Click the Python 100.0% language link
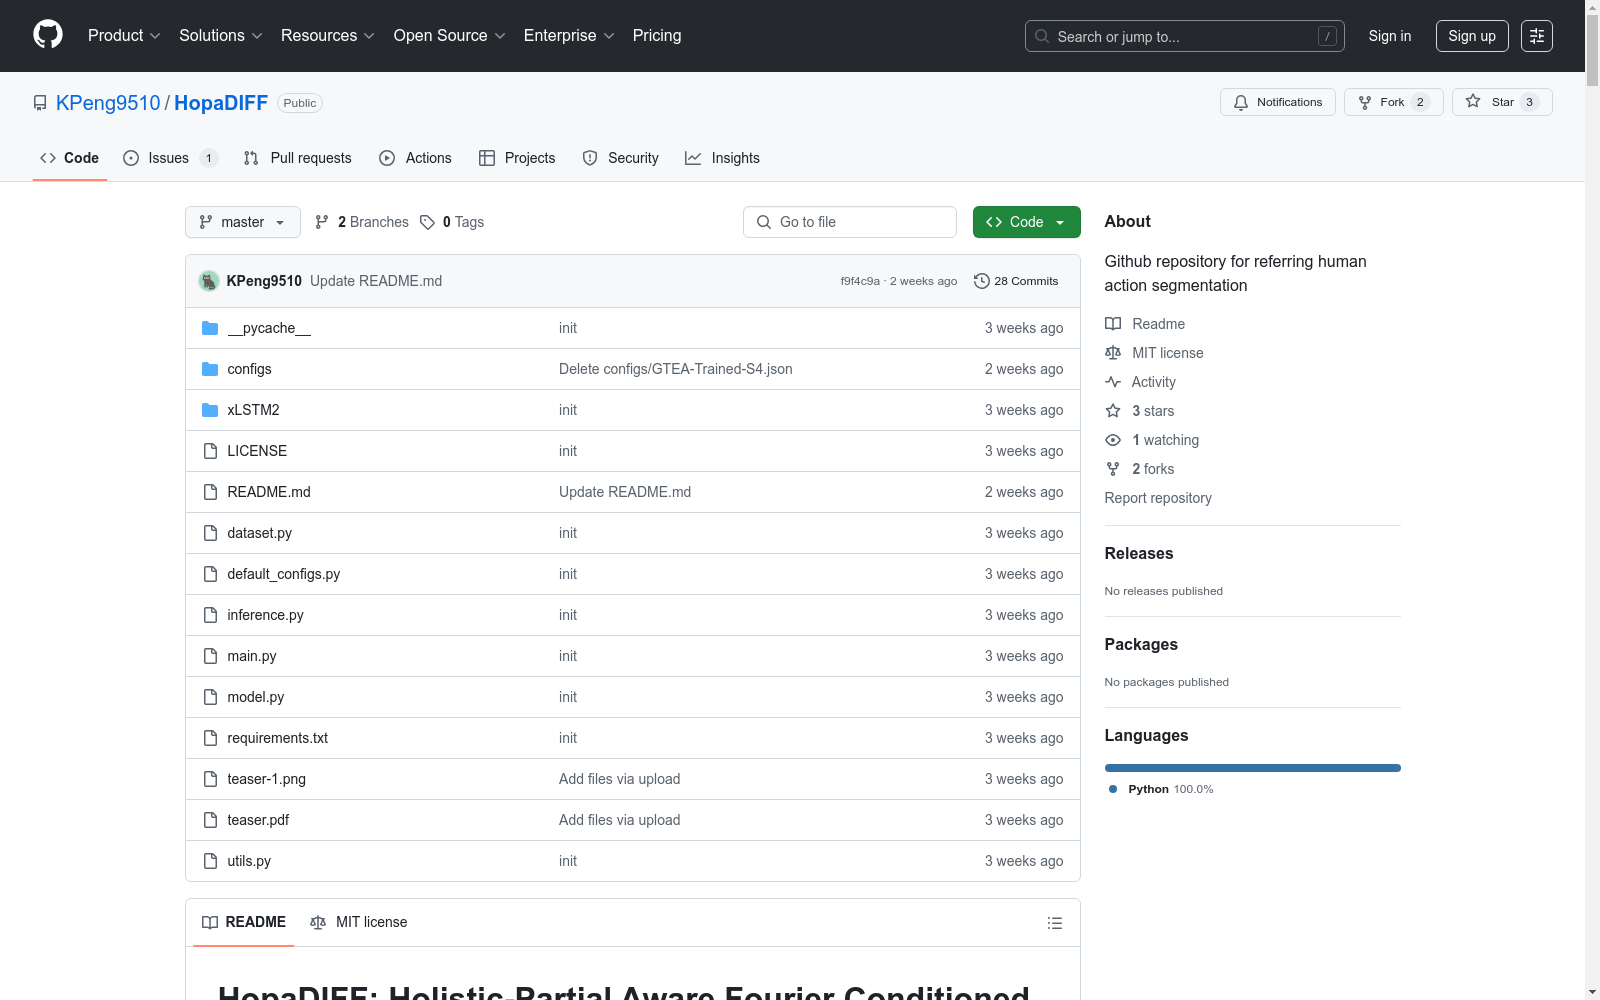 (x=1161, y=789)
